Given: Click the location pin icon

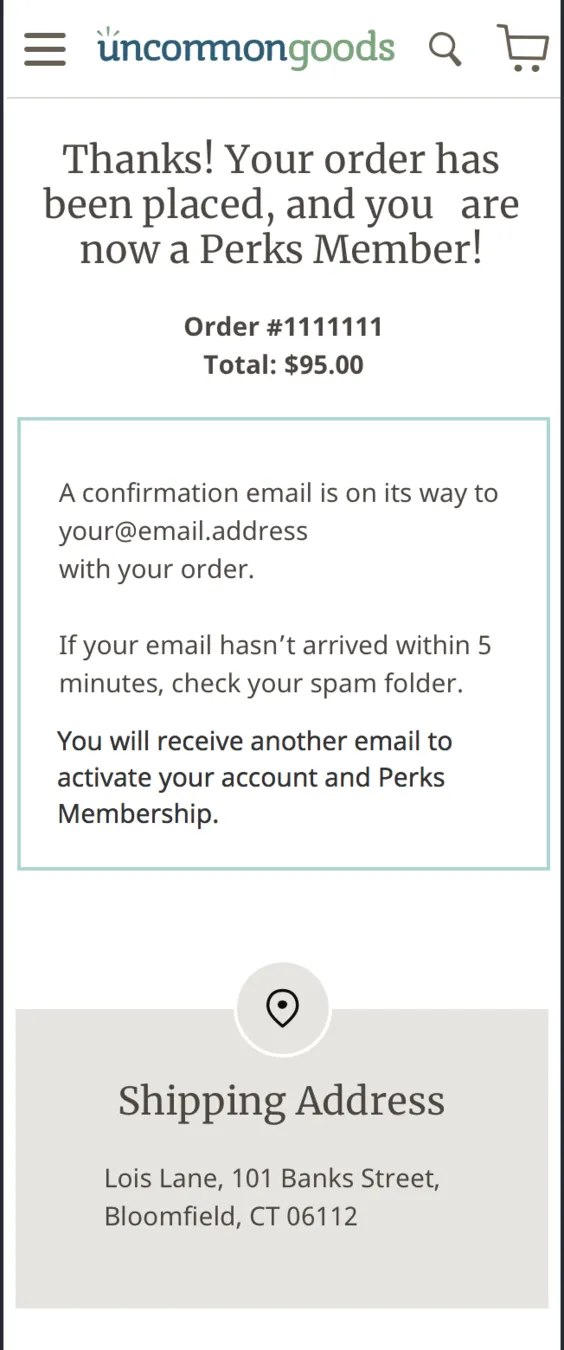Looking at the screenshot, I should point(283,1009).
